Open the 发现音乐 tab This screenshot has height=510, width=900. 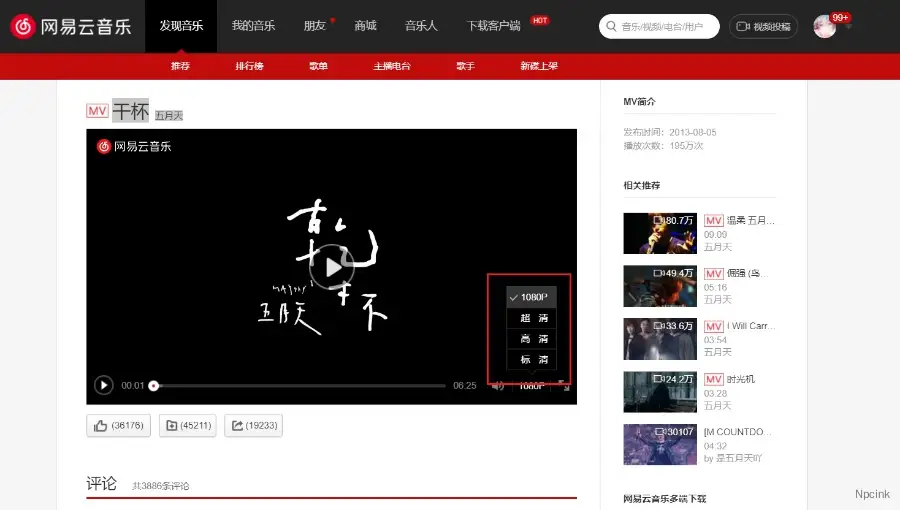click(181, 26)
